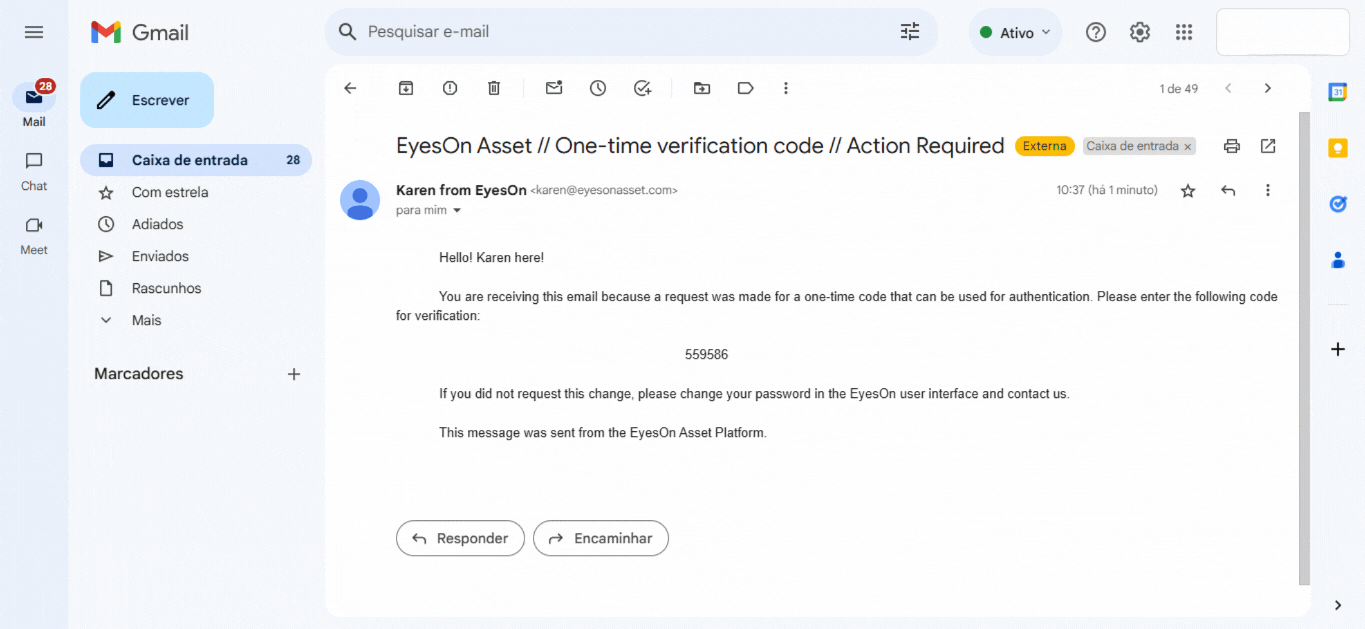Screen dimensions: 1365x629
Task: Open the Help support icon
Action: tap(1096, 32)
